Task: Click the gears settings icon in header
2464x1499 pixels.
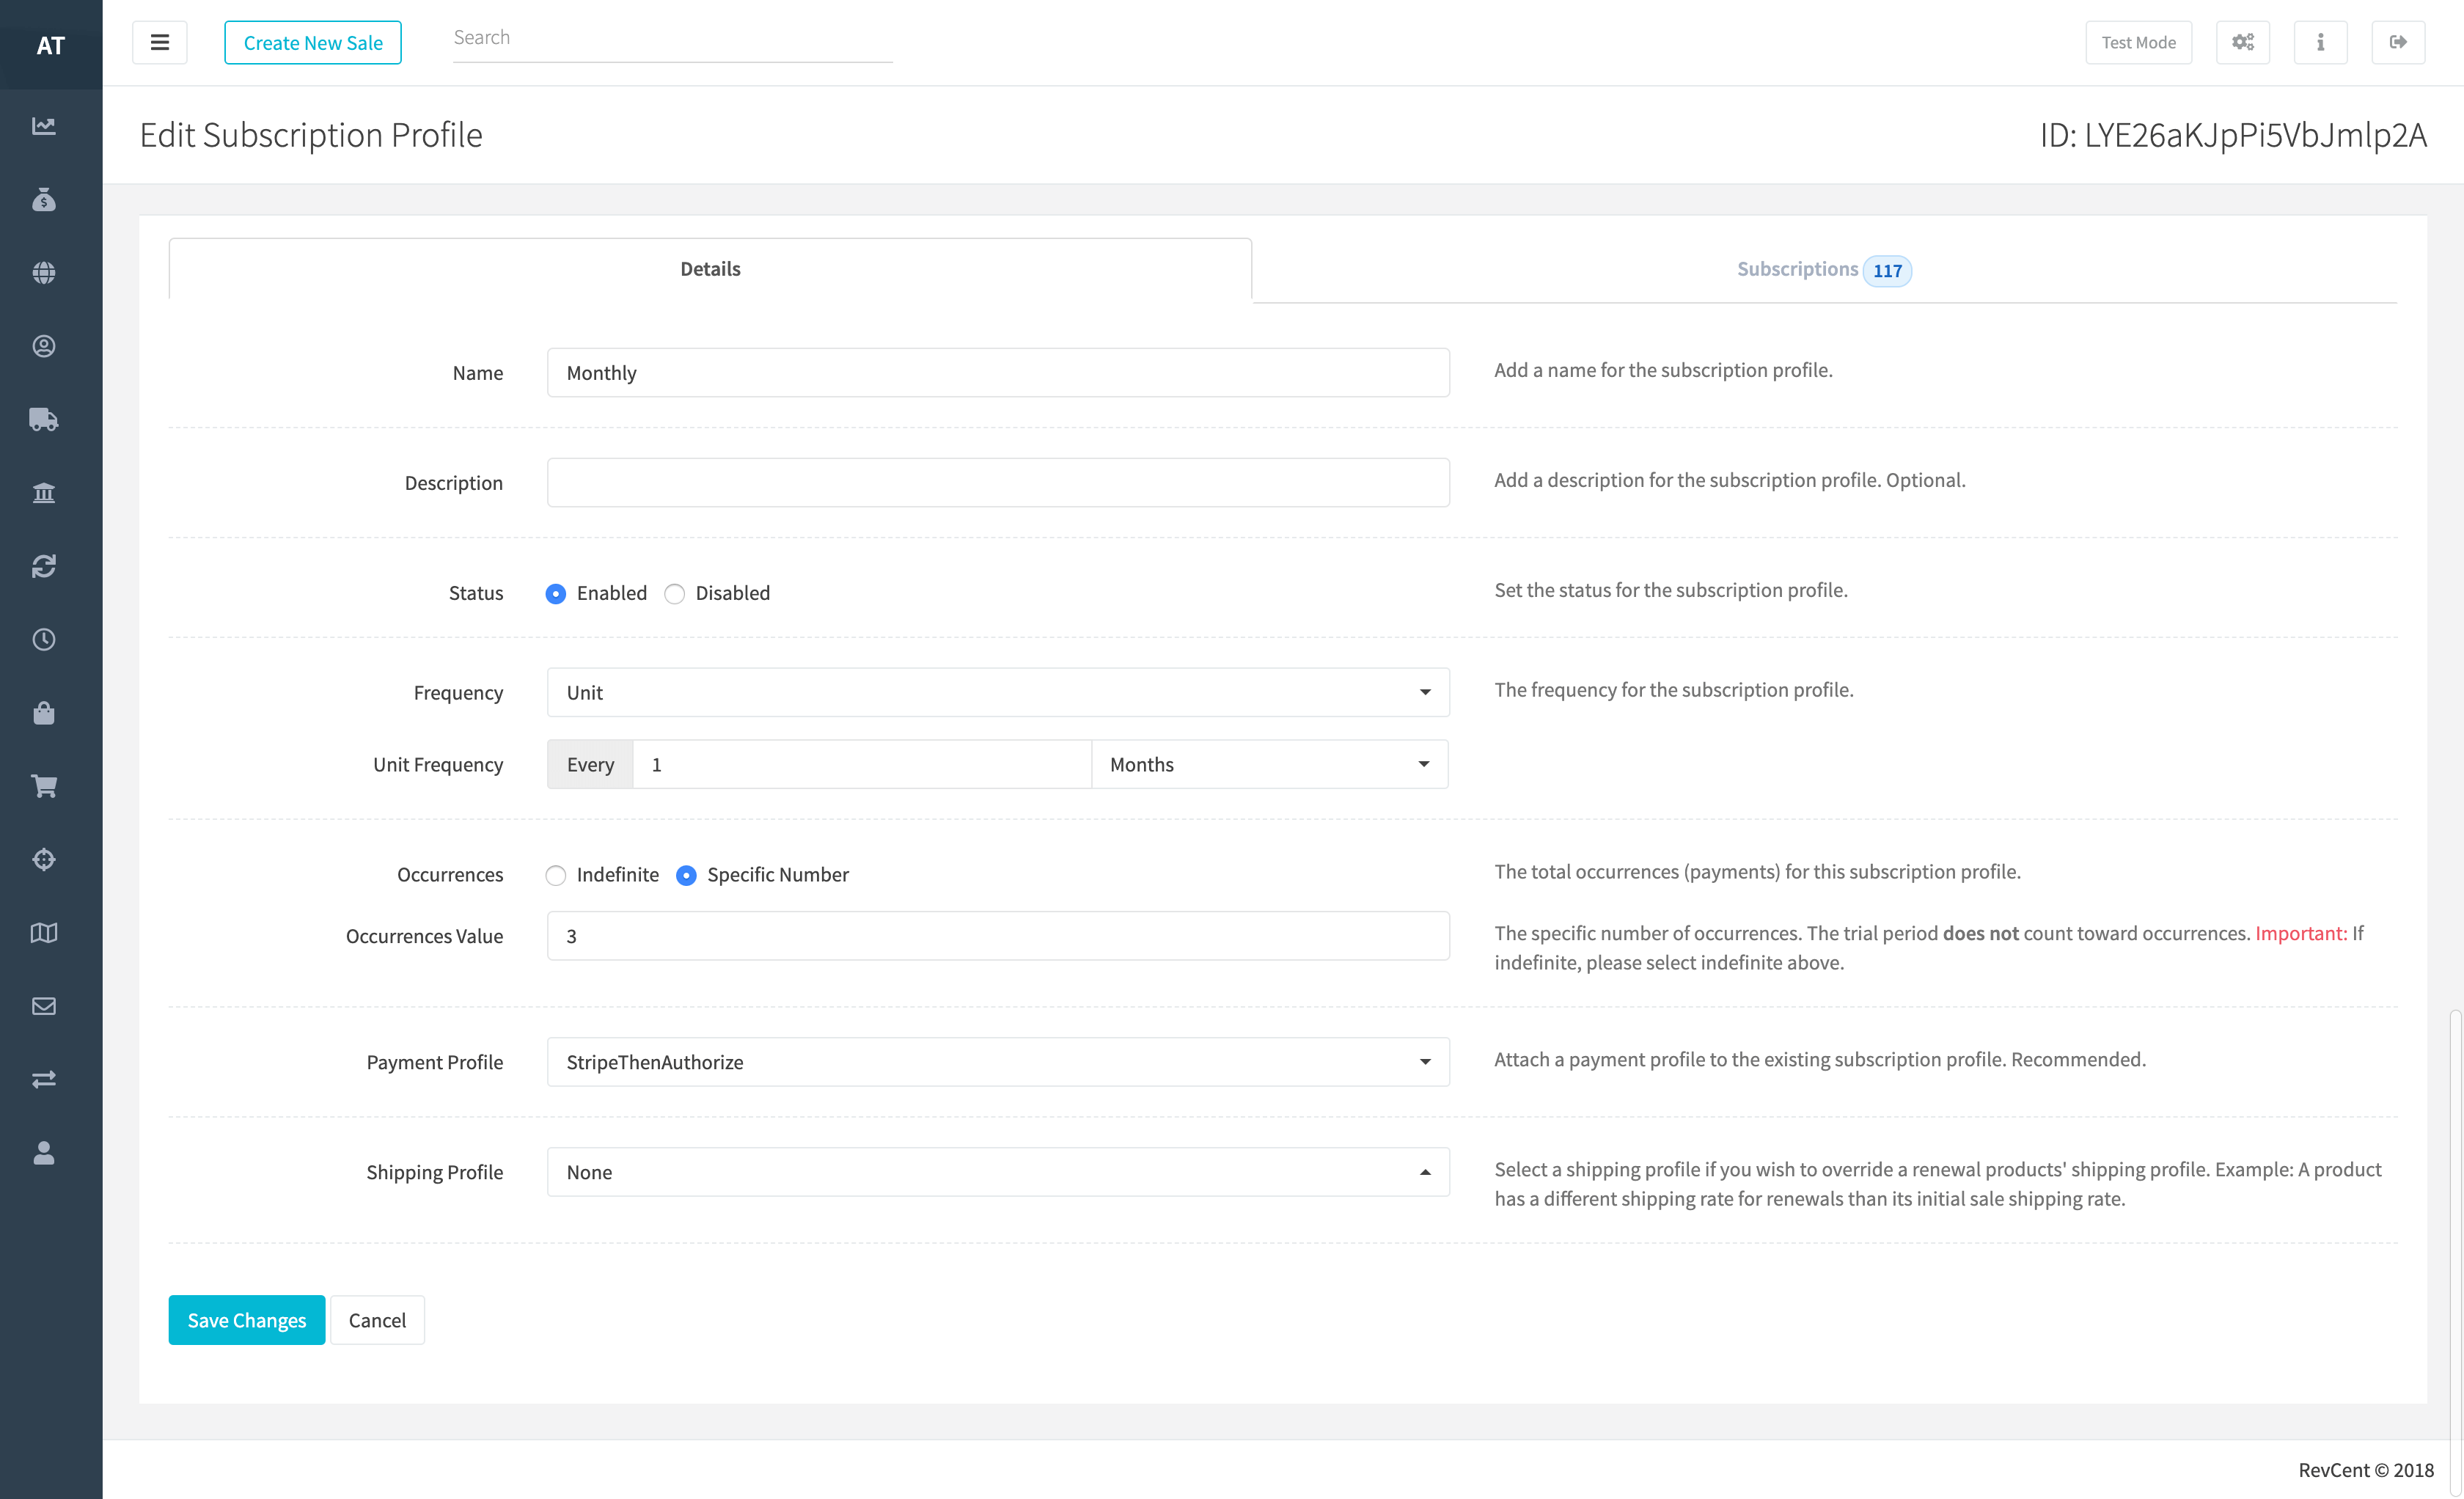Action: click(x=2242, y=42)
